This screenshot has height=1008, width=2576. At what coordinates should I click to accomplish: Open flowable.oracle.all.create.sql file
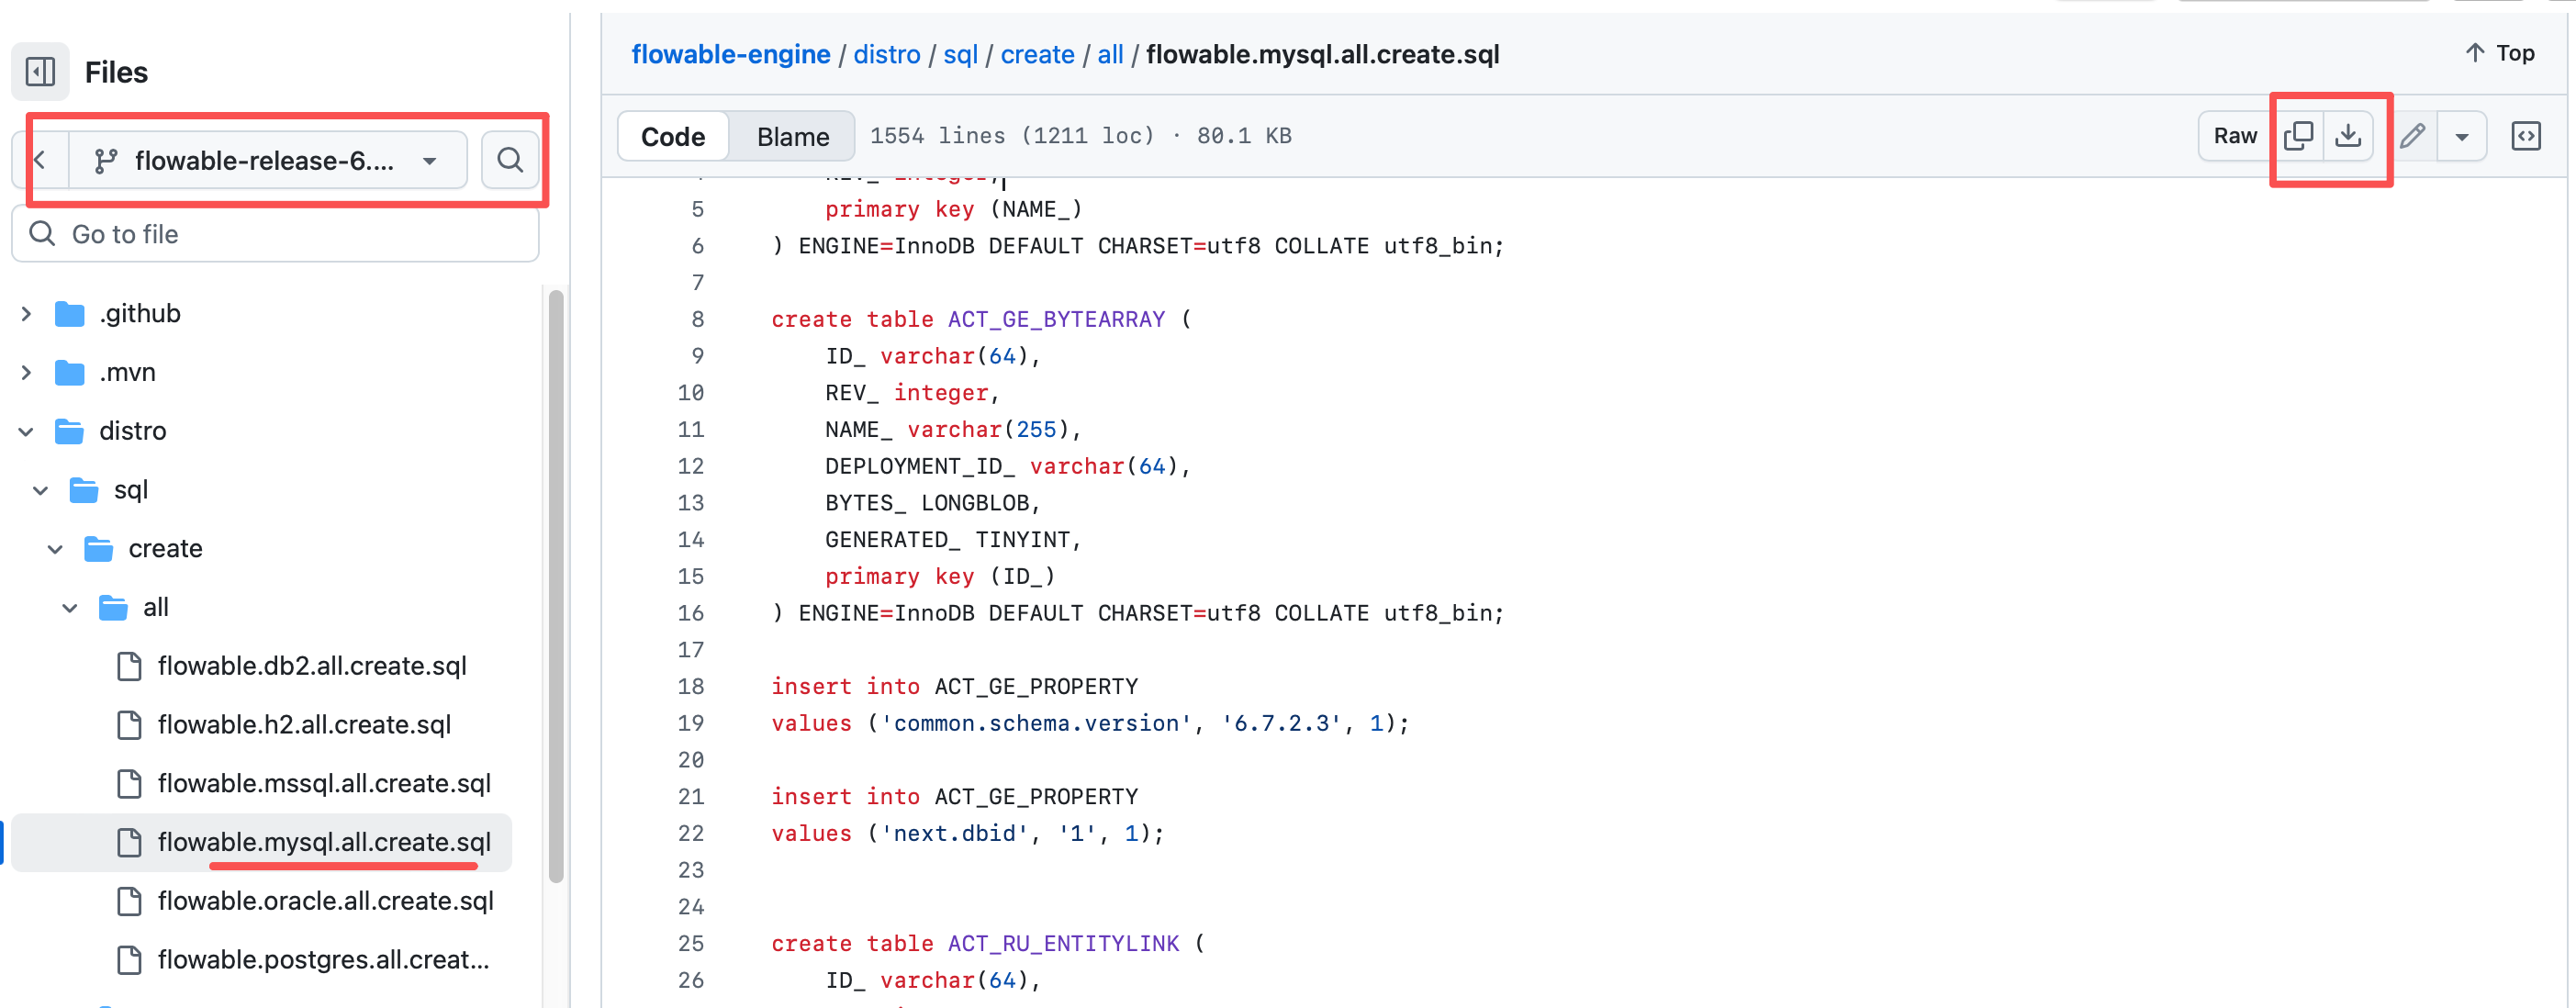pos(325,901)
